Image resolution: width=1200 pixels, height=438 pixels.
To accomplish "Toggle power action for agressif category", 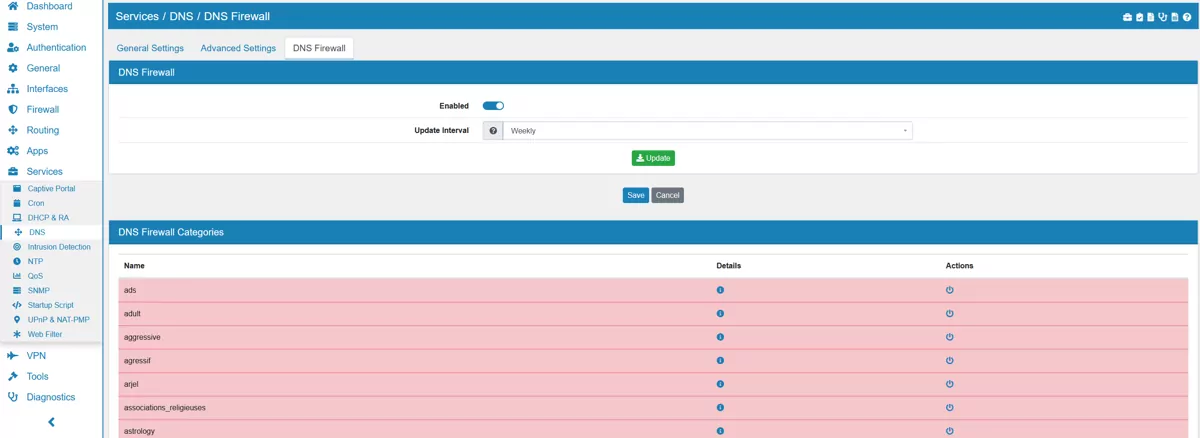I will click(950, 361).
